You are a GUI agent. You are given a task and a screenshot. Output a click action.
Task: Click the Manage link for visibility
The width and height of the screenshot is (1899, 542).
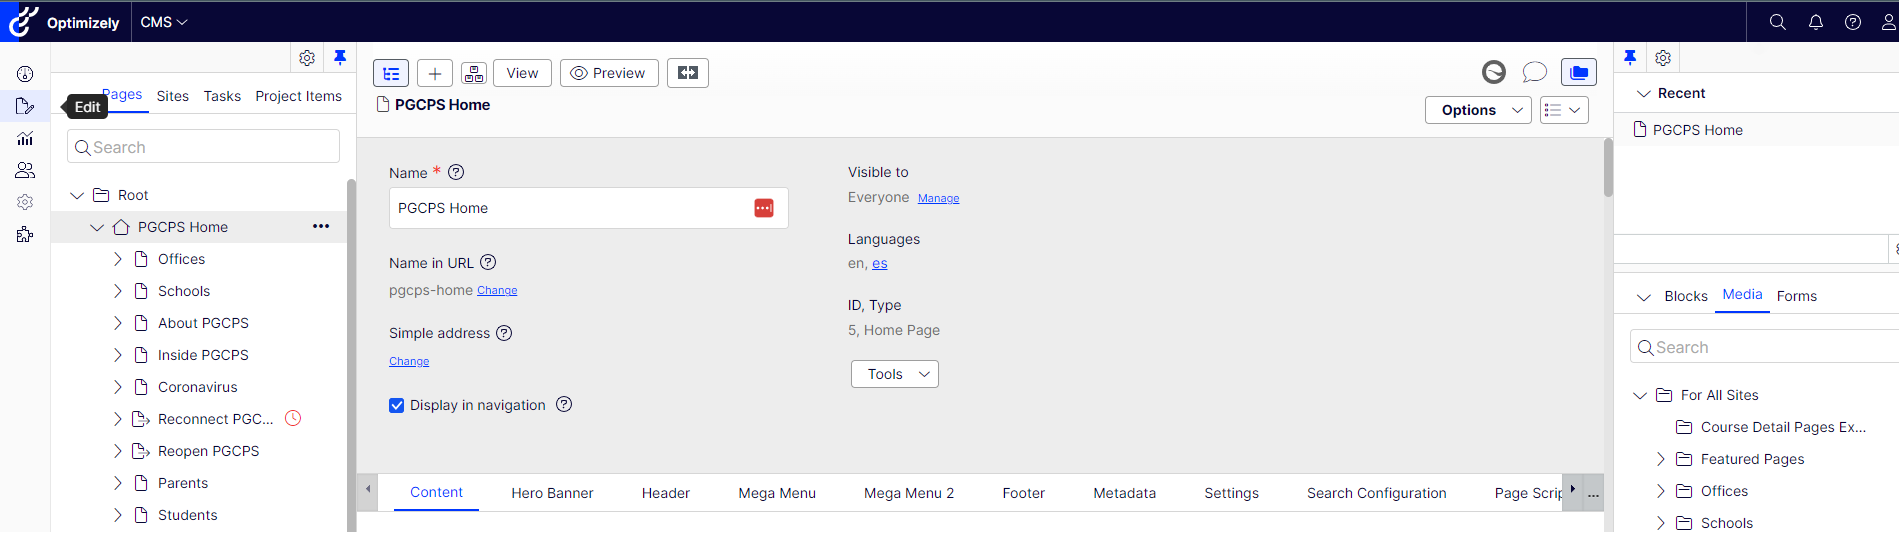click(938, 199)
